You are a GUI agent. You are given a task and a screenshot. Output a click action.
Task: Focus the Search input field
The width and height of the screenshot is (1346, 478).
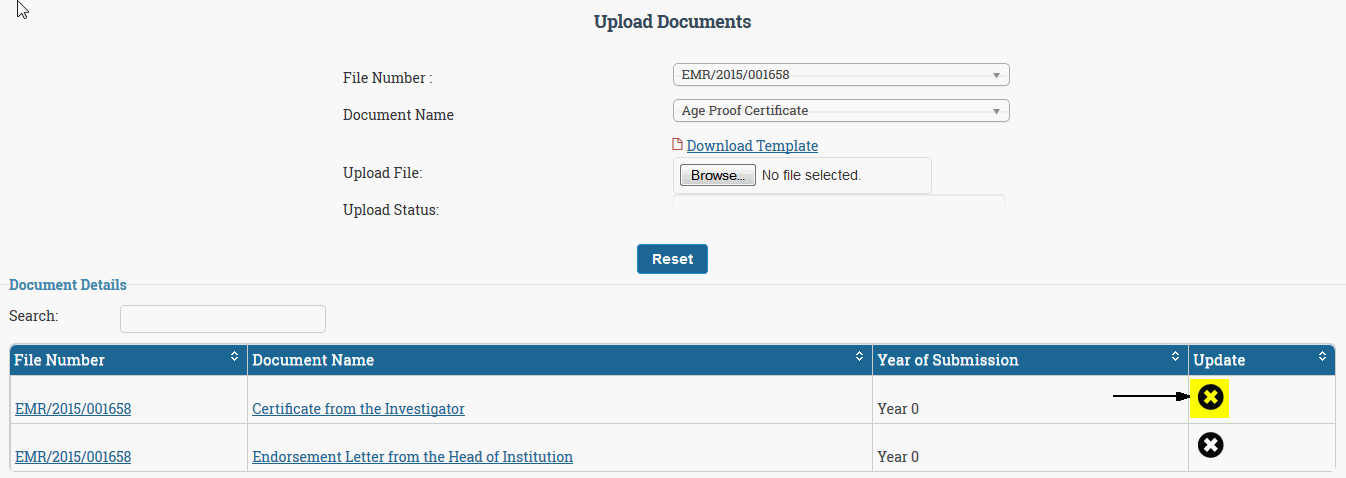tap(222, 319)
